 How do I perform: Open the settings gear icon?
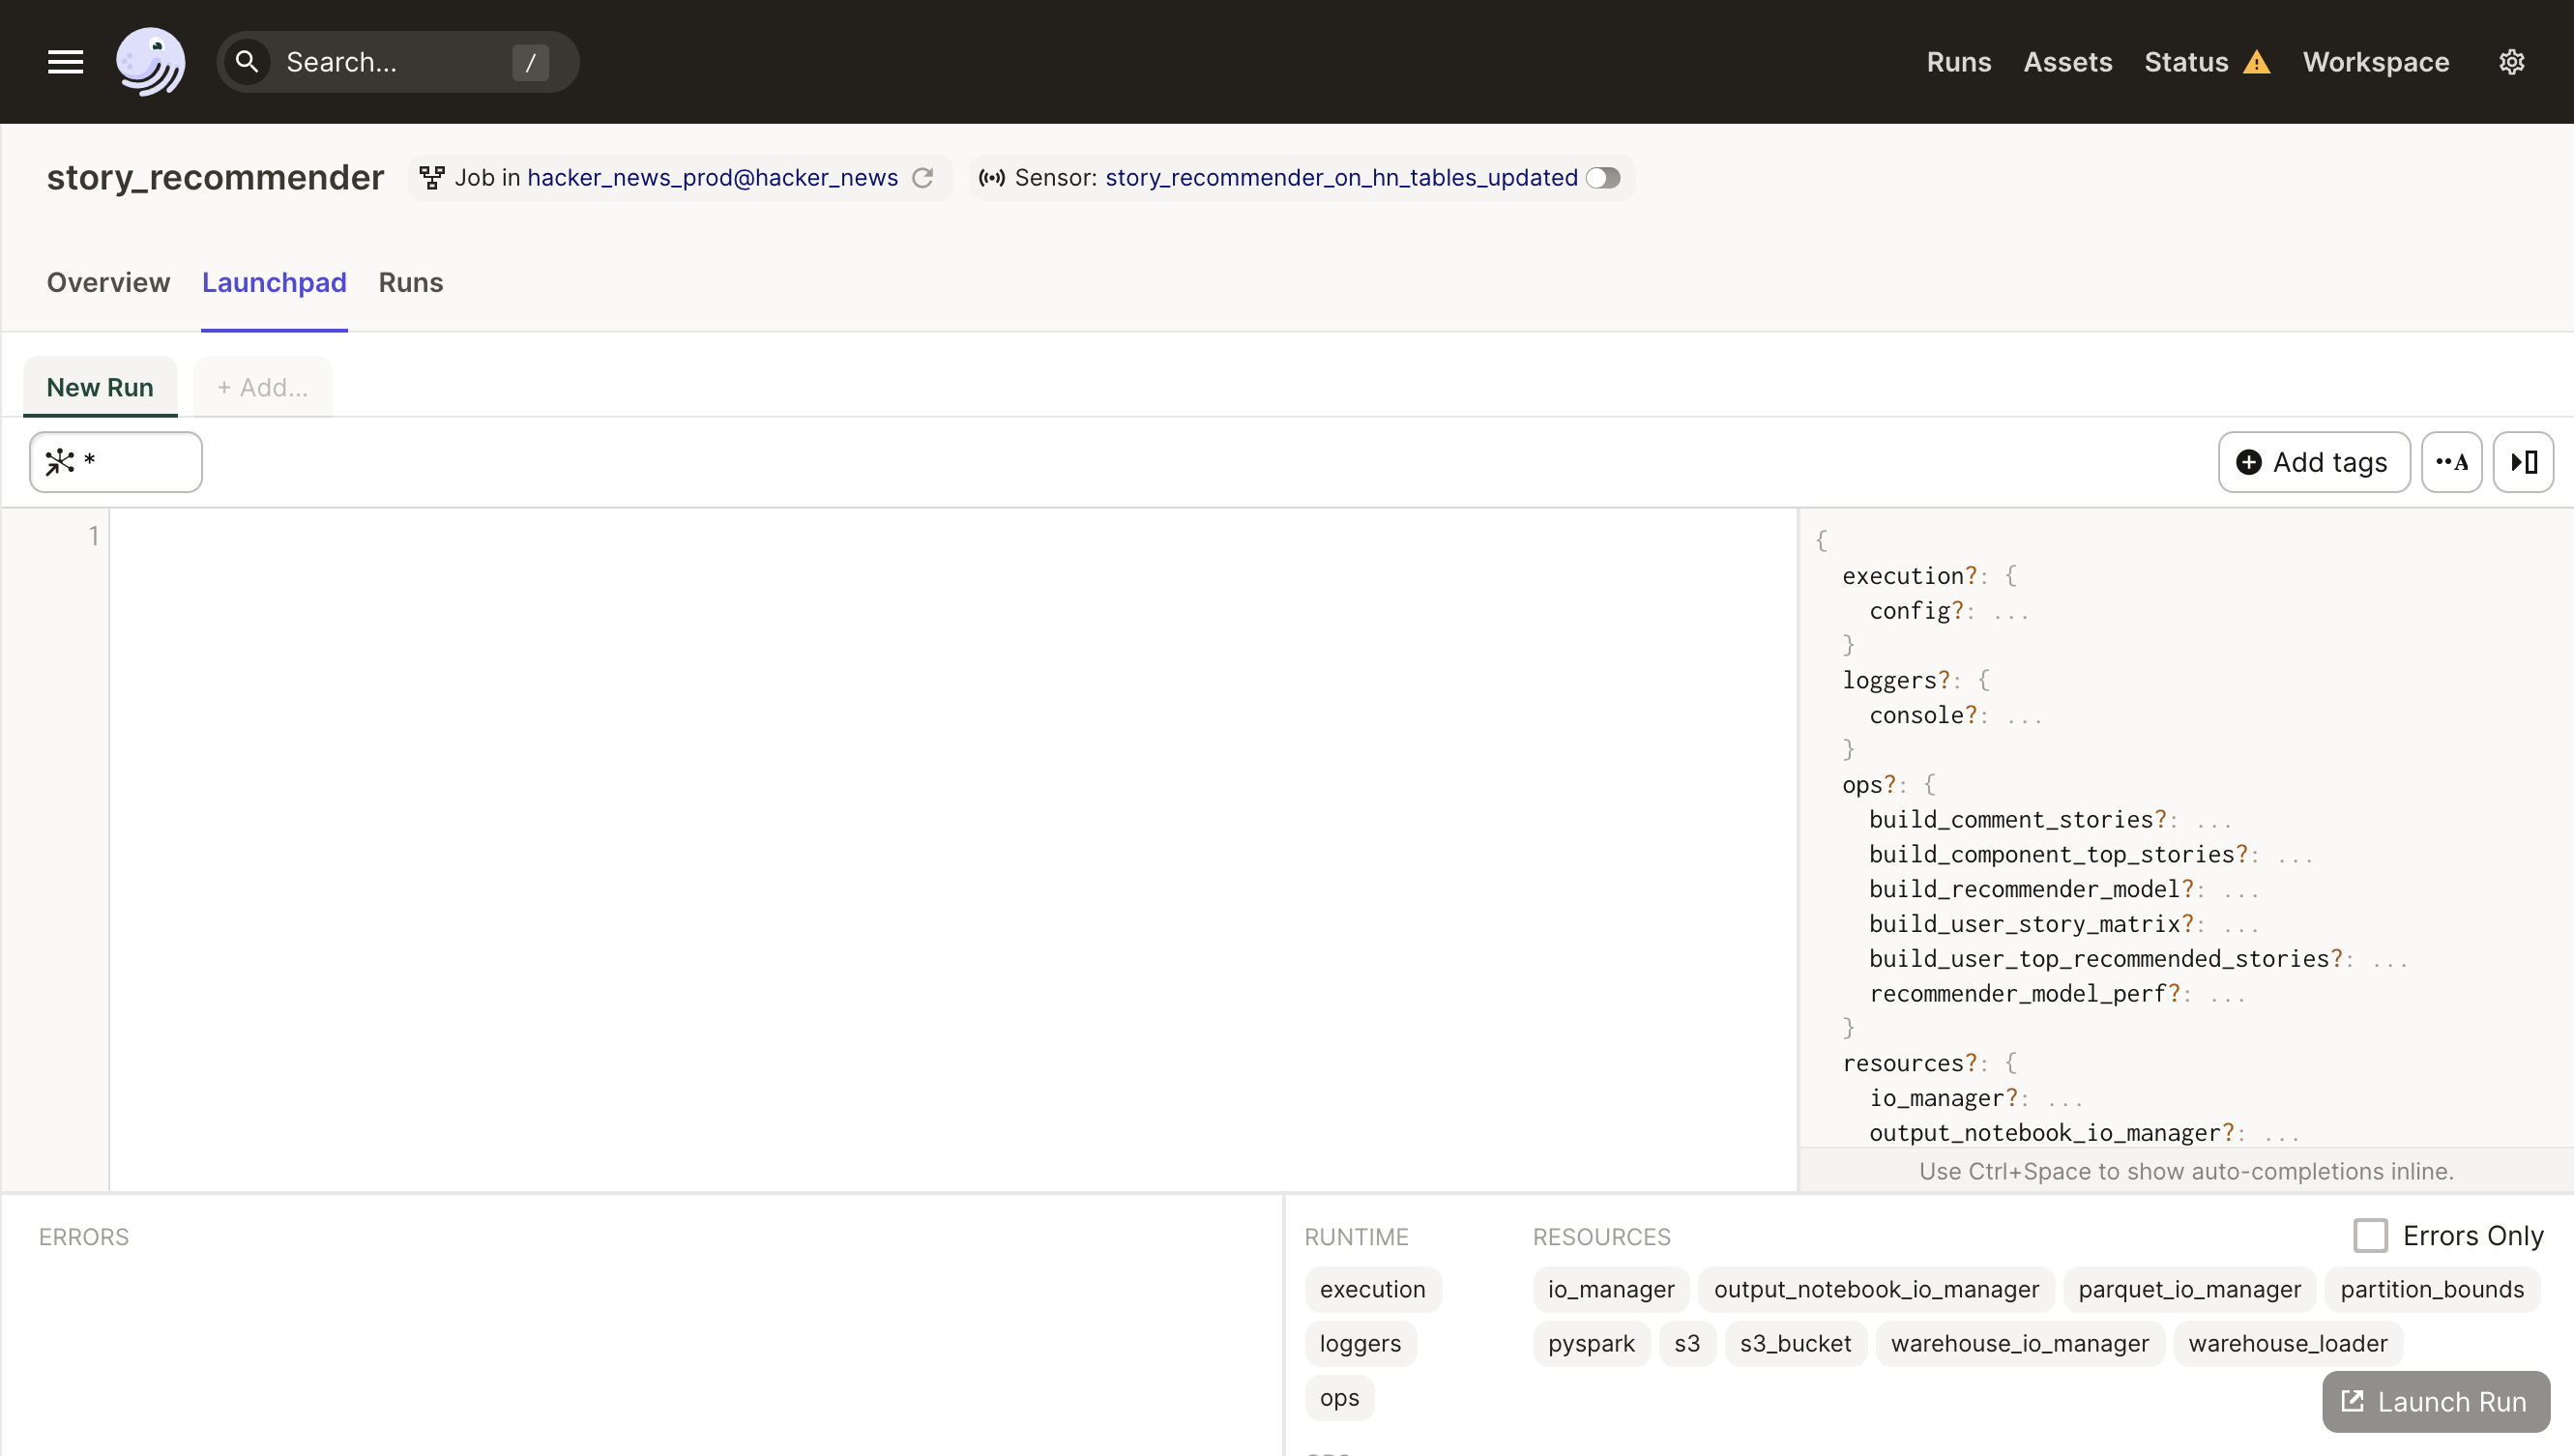(x=2511, y=62)
